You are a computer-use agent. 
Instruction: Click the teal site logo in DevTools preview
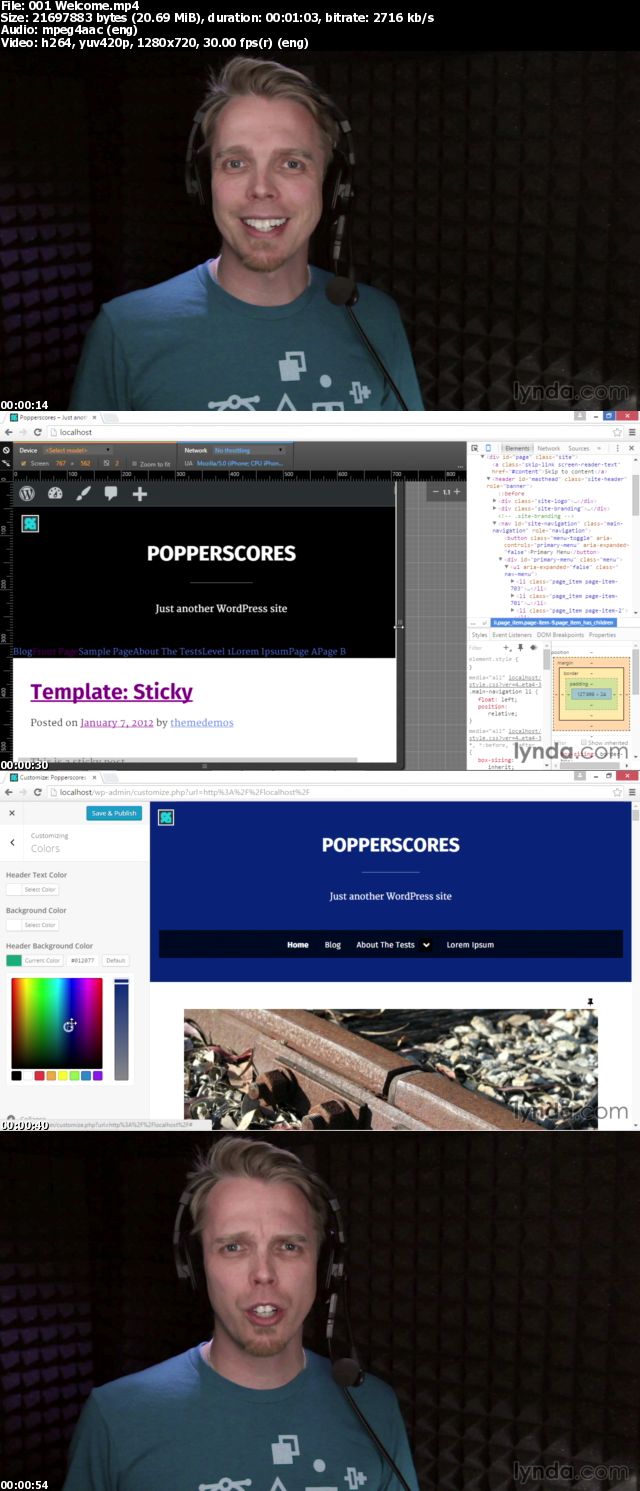click(x=29, y=523)
